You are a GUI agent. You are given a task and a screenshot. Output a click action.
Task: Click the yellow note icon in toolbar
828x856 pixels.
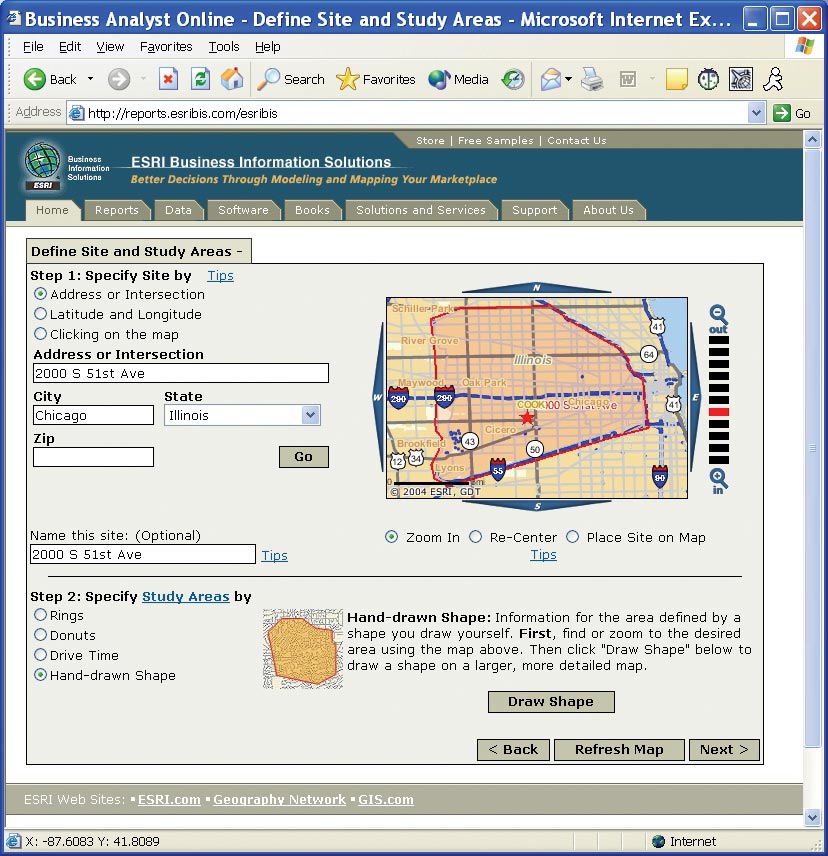coord(676,80)
